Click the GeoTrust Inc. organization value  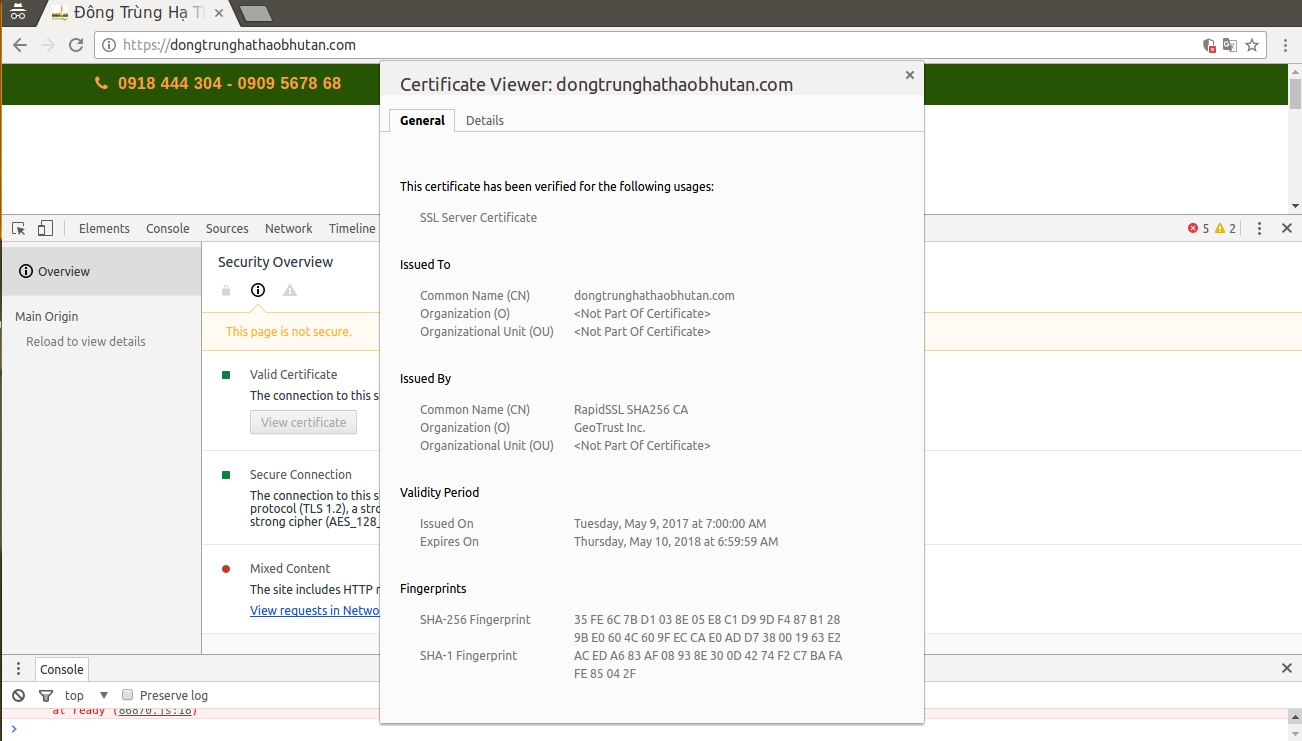click(610, 427)
